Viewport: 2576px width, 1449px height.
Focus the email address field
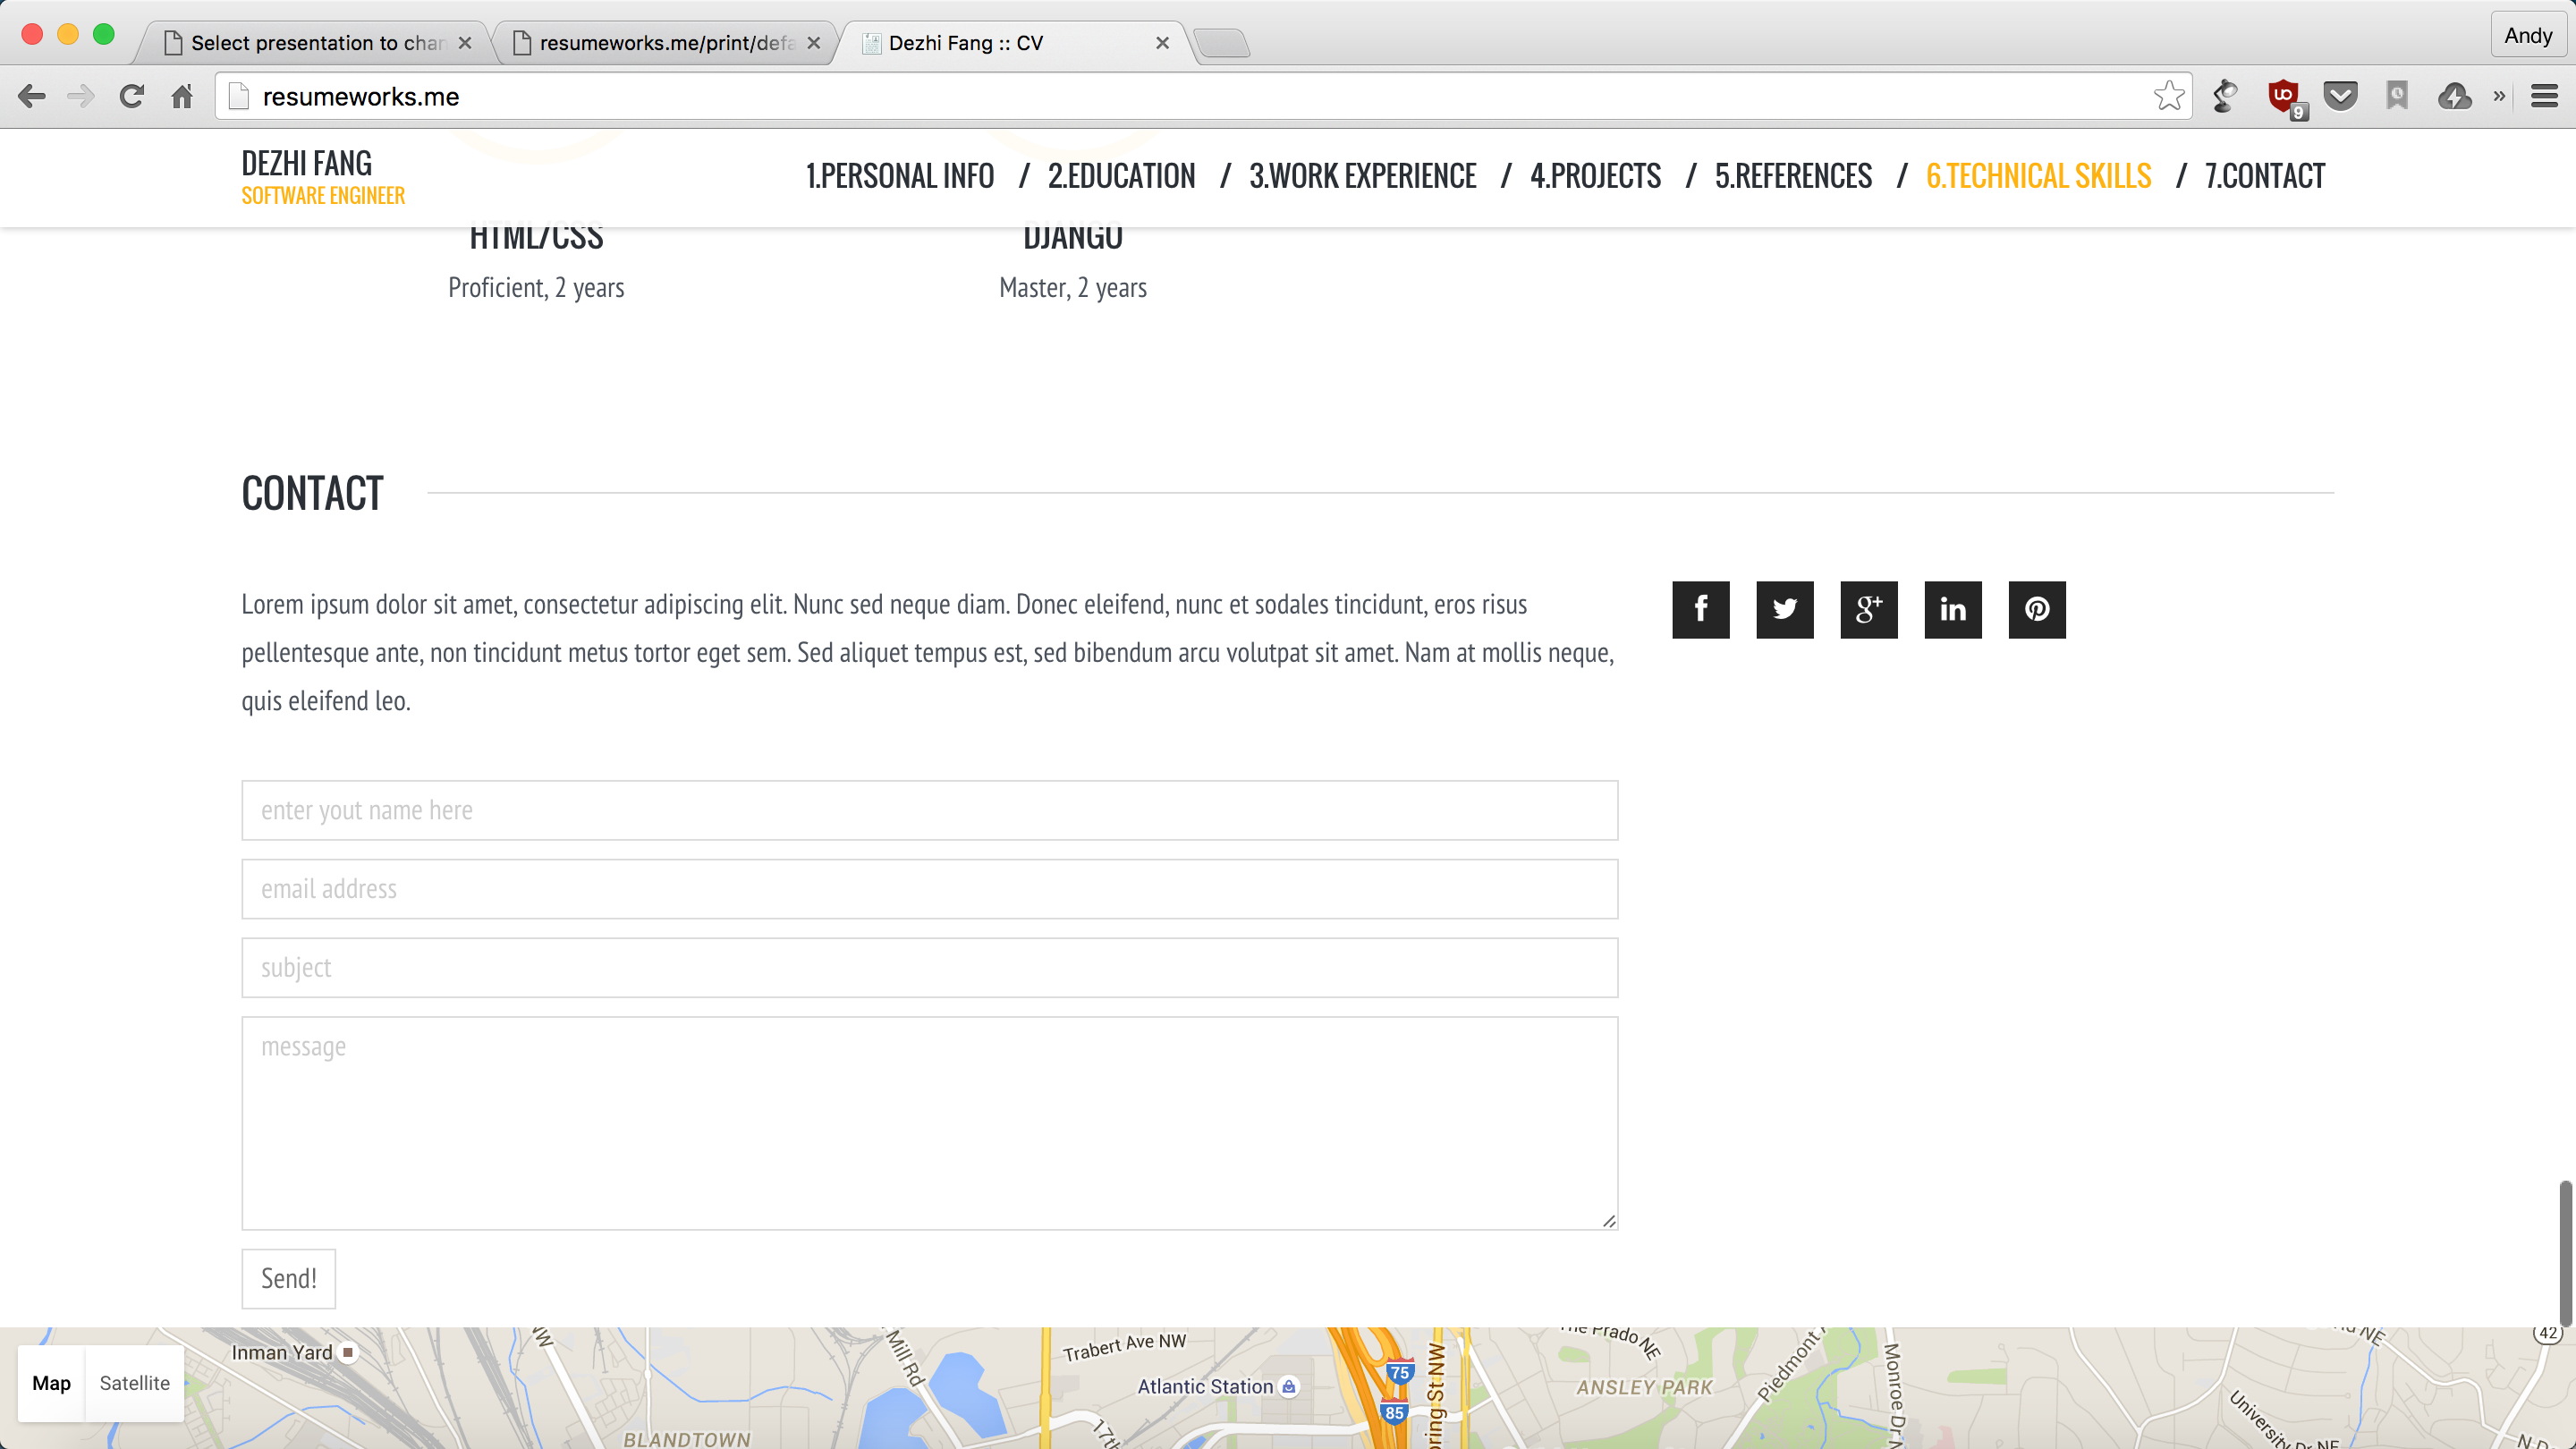tap(929, 888)
